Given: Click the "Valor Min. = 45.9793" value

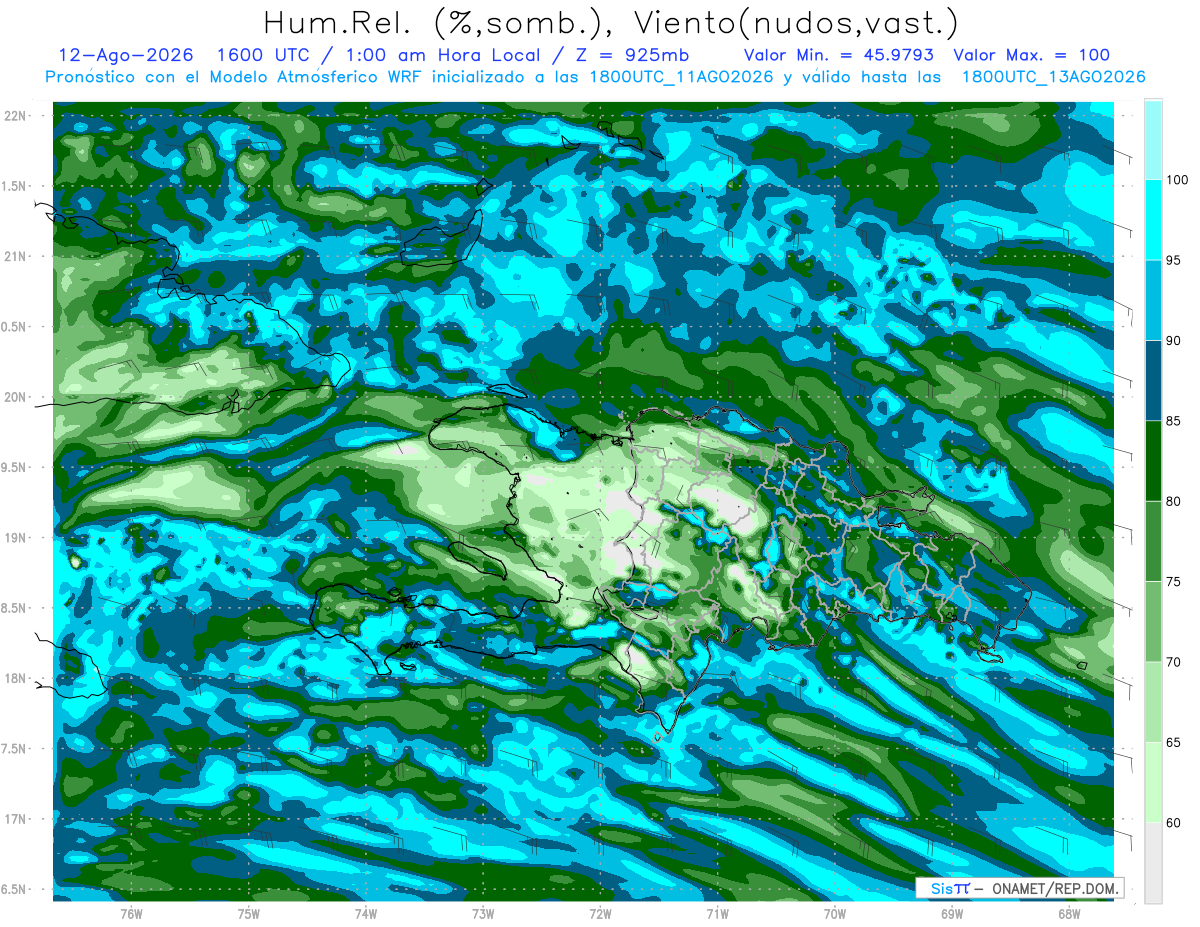Looking at the screenshot, I should point(839,56).
